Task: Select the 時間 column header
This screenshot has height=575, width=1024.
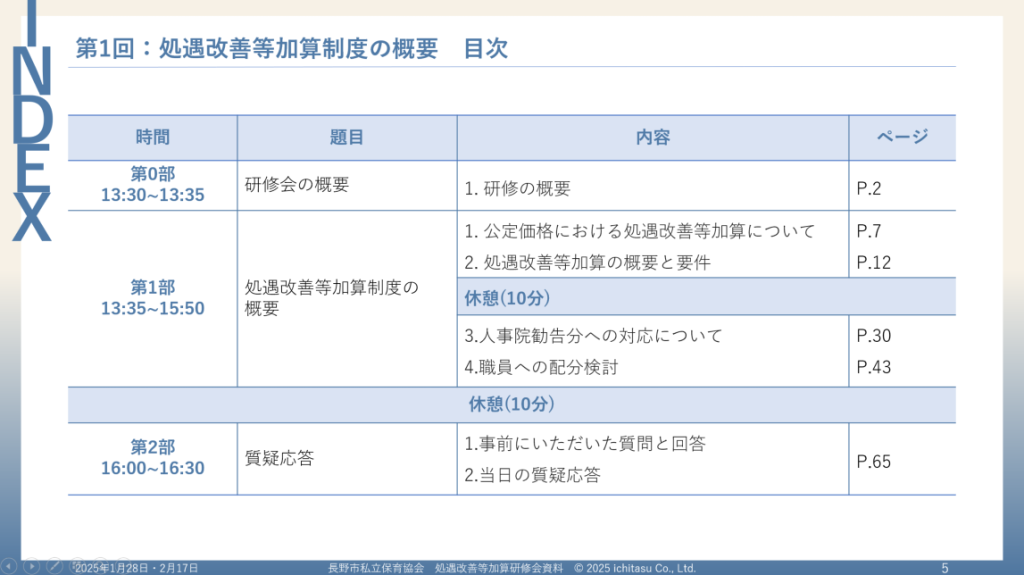Action: point(153,137)
